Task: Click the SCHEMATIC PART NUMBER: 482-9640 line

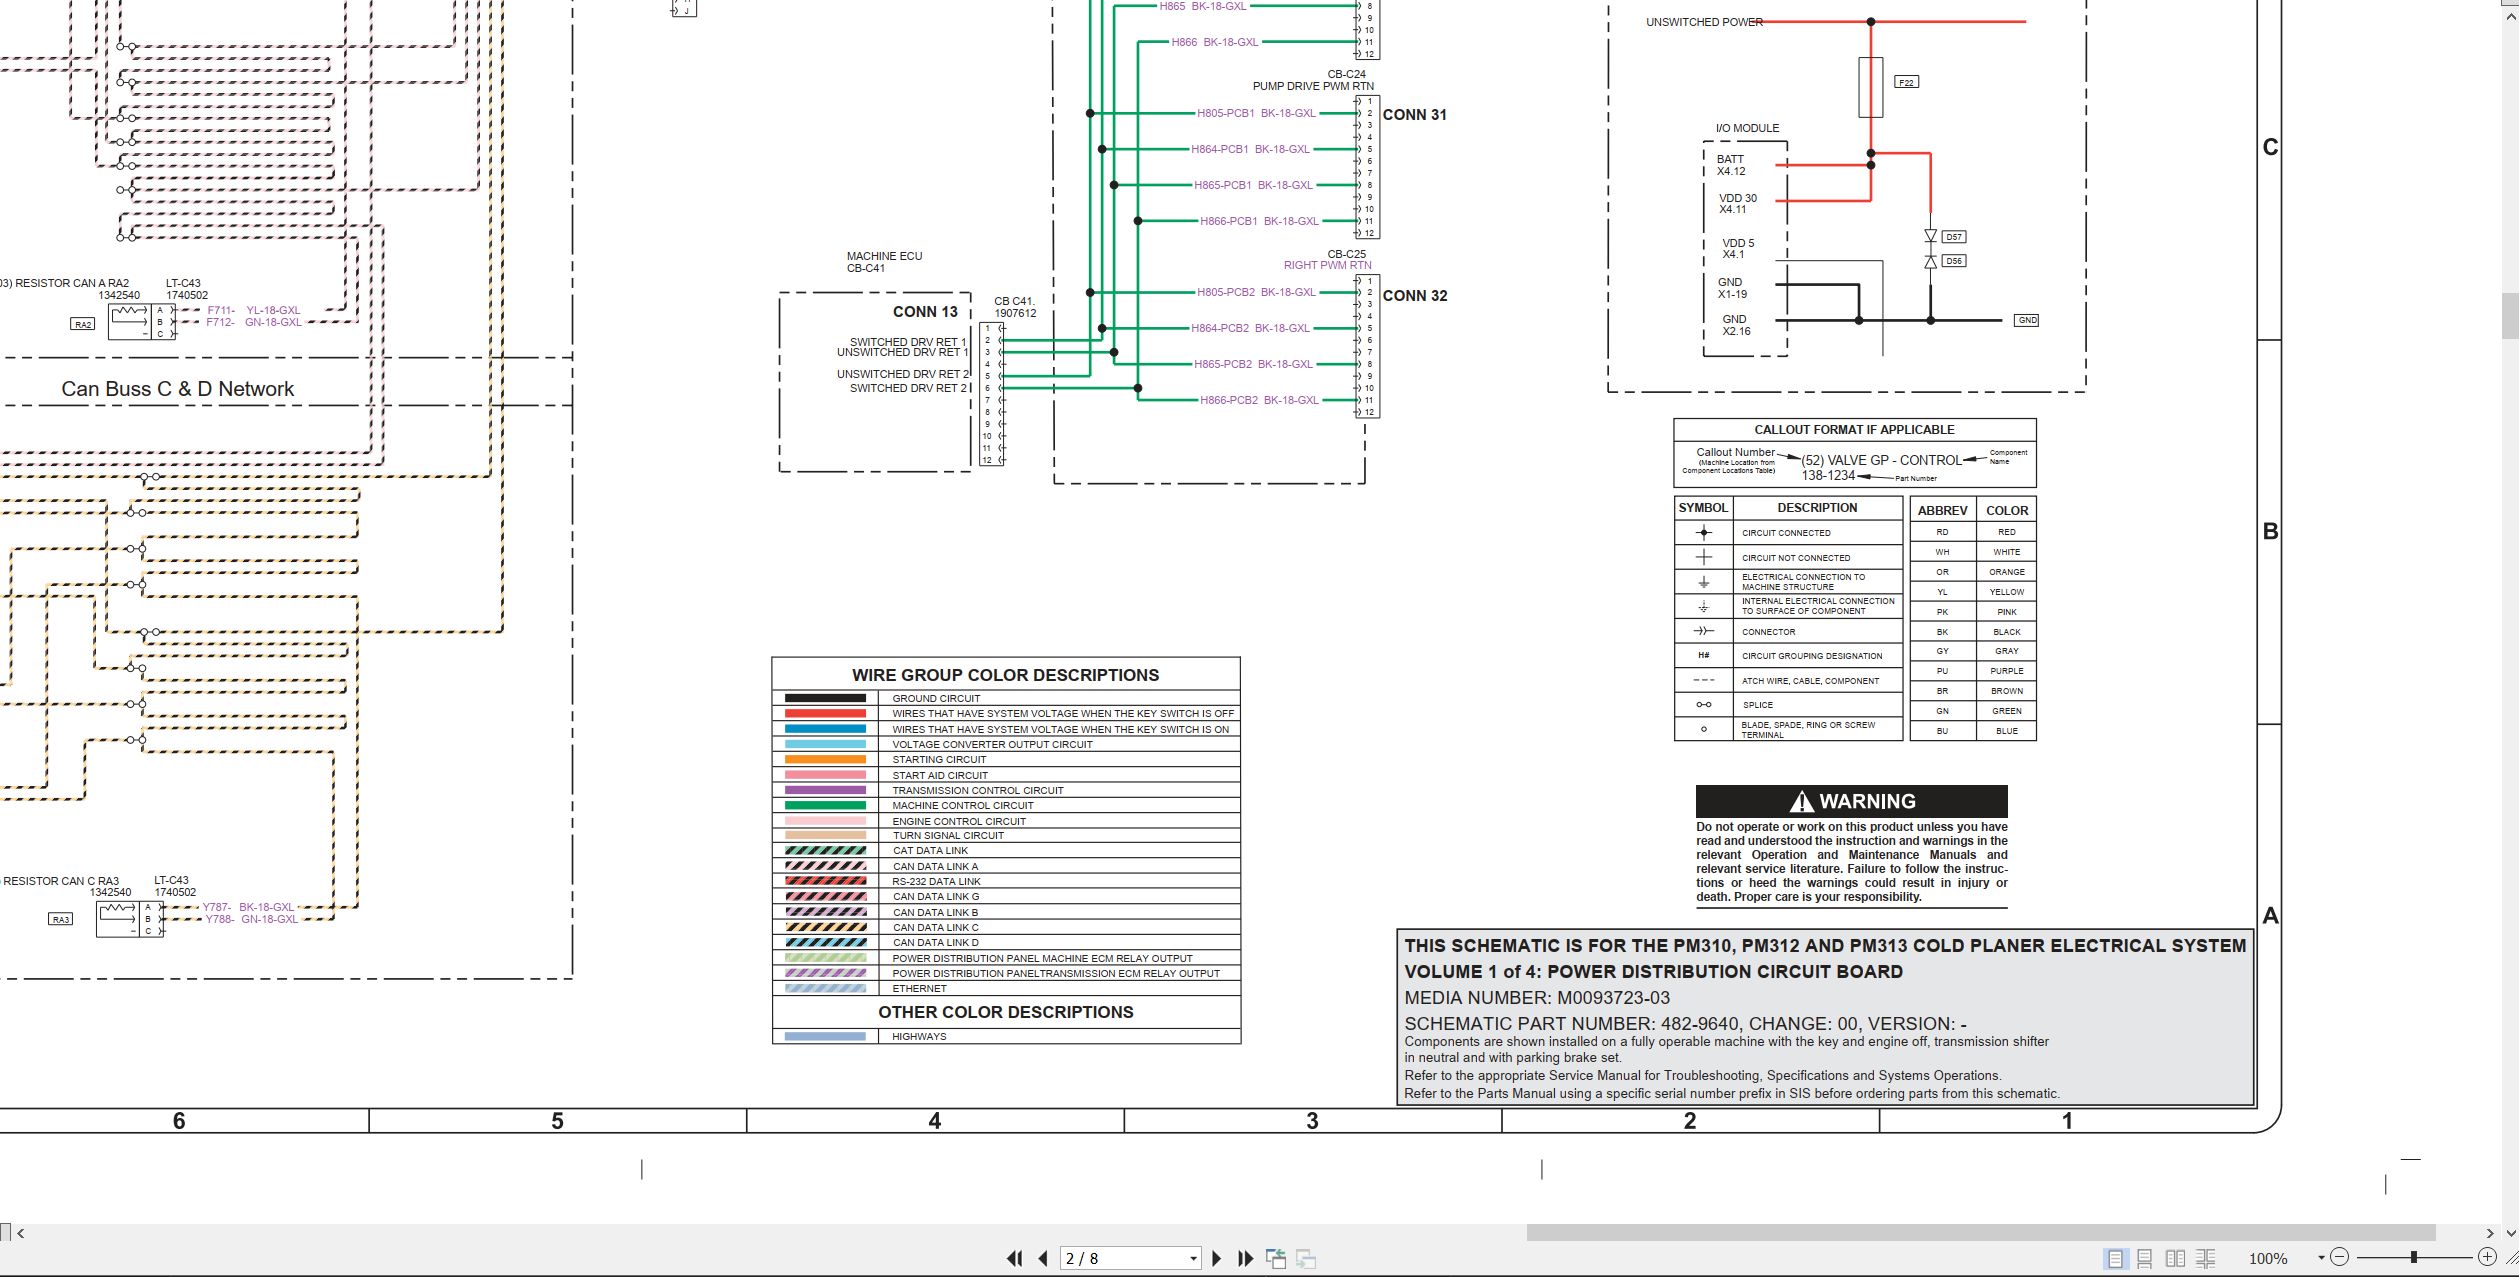Action: (1686, 1024)
